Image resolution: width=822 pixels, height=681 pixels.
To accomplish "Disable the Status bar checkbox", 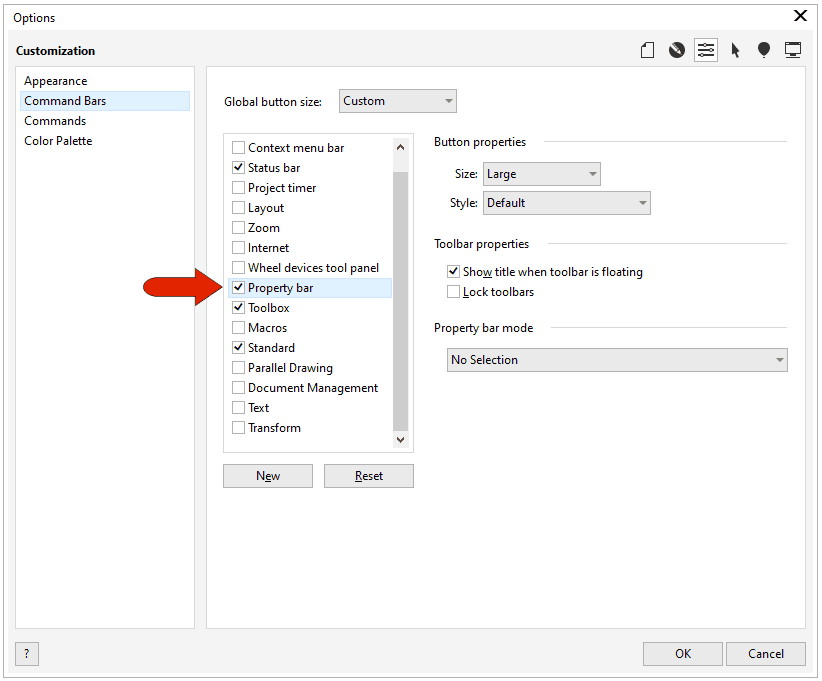I will pyautogui.click(x=237, y=167).
